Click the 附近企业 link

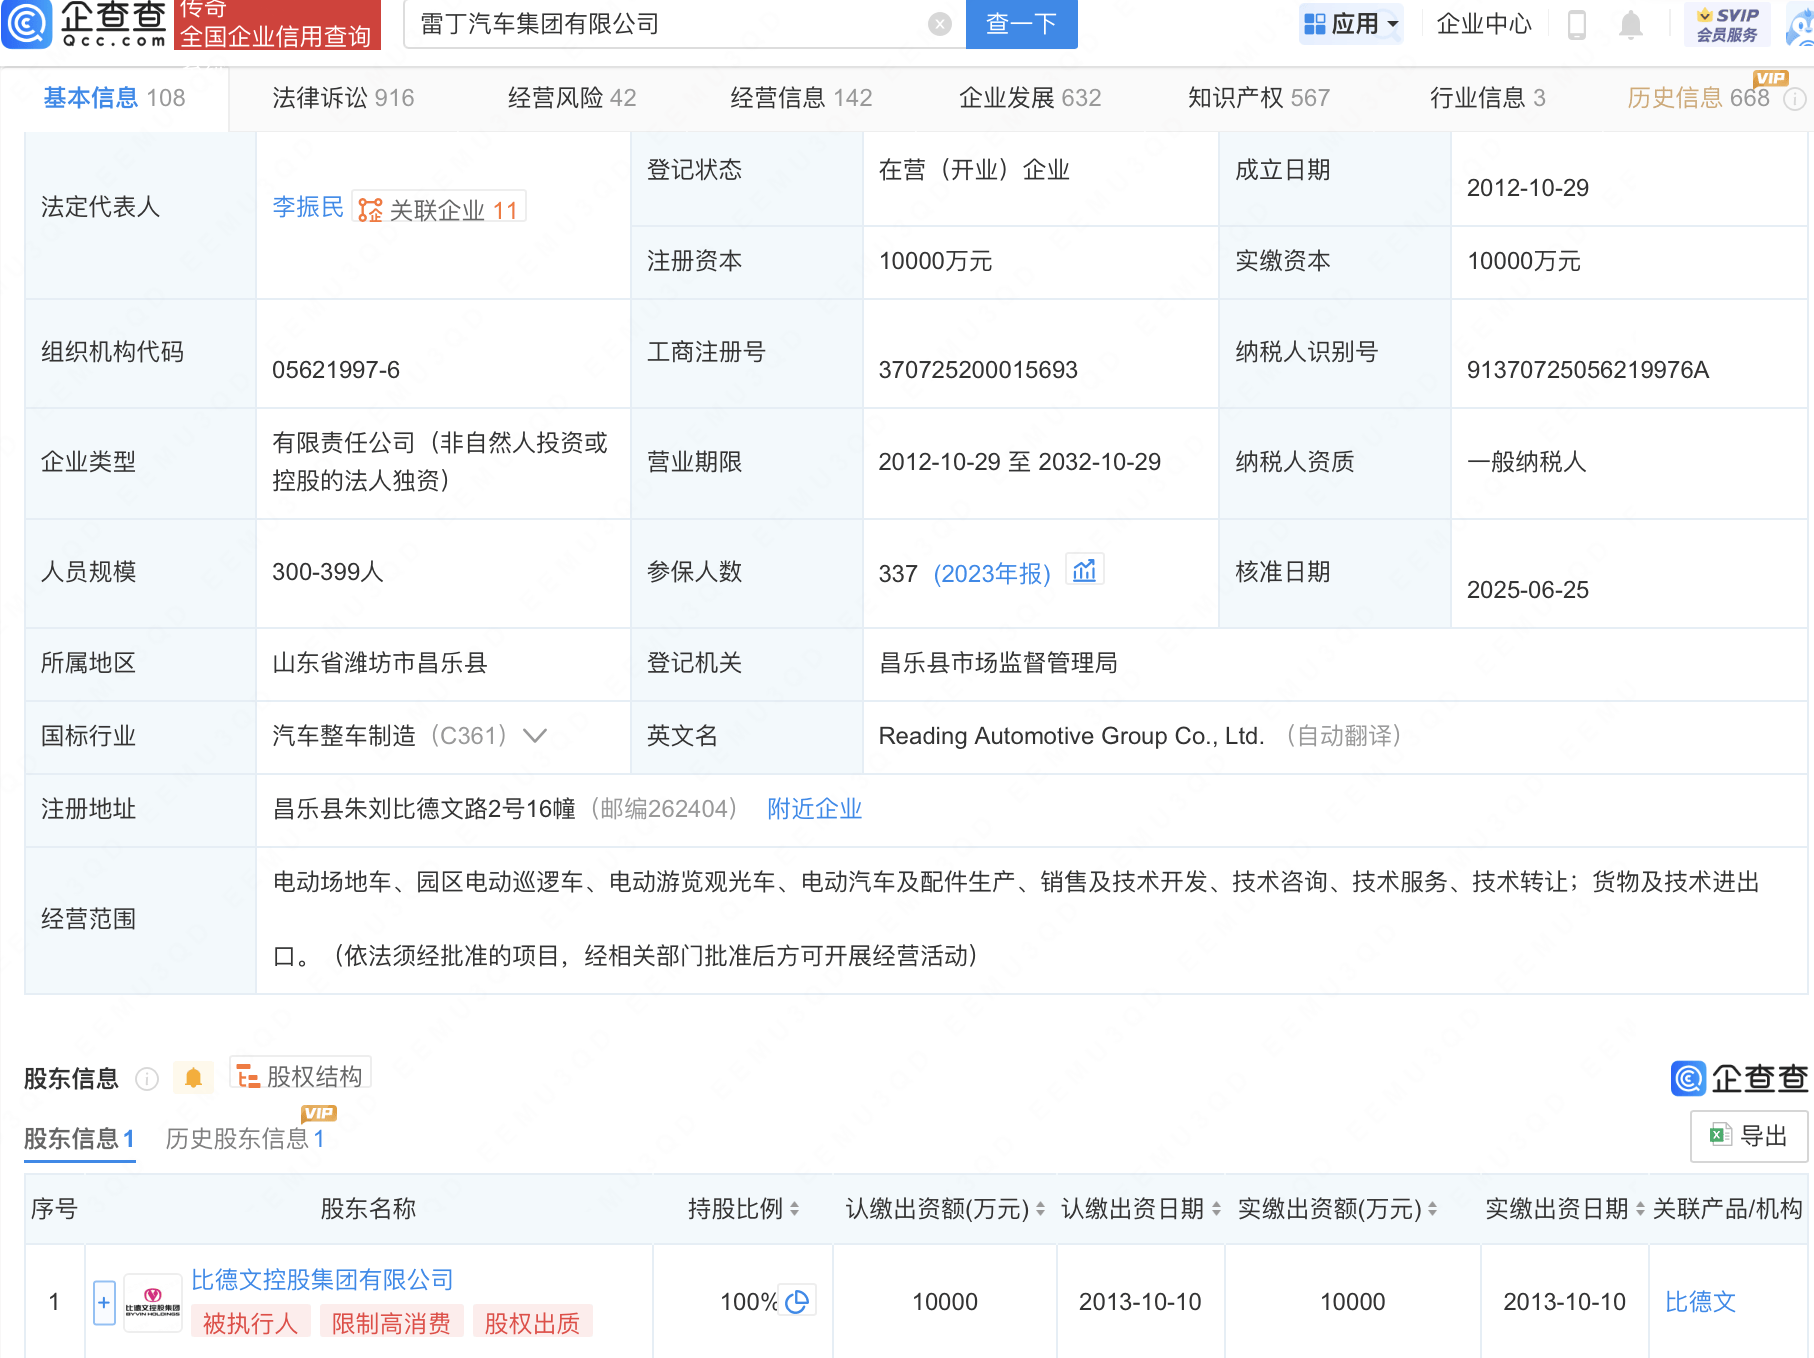point(813,808)
